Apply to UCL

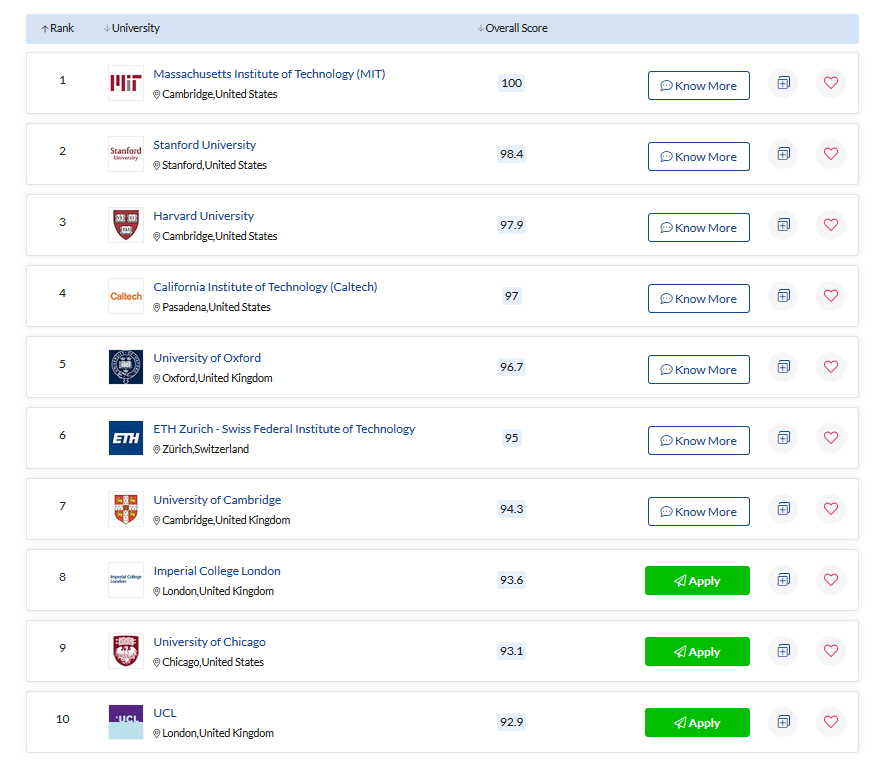click(697, 723)
